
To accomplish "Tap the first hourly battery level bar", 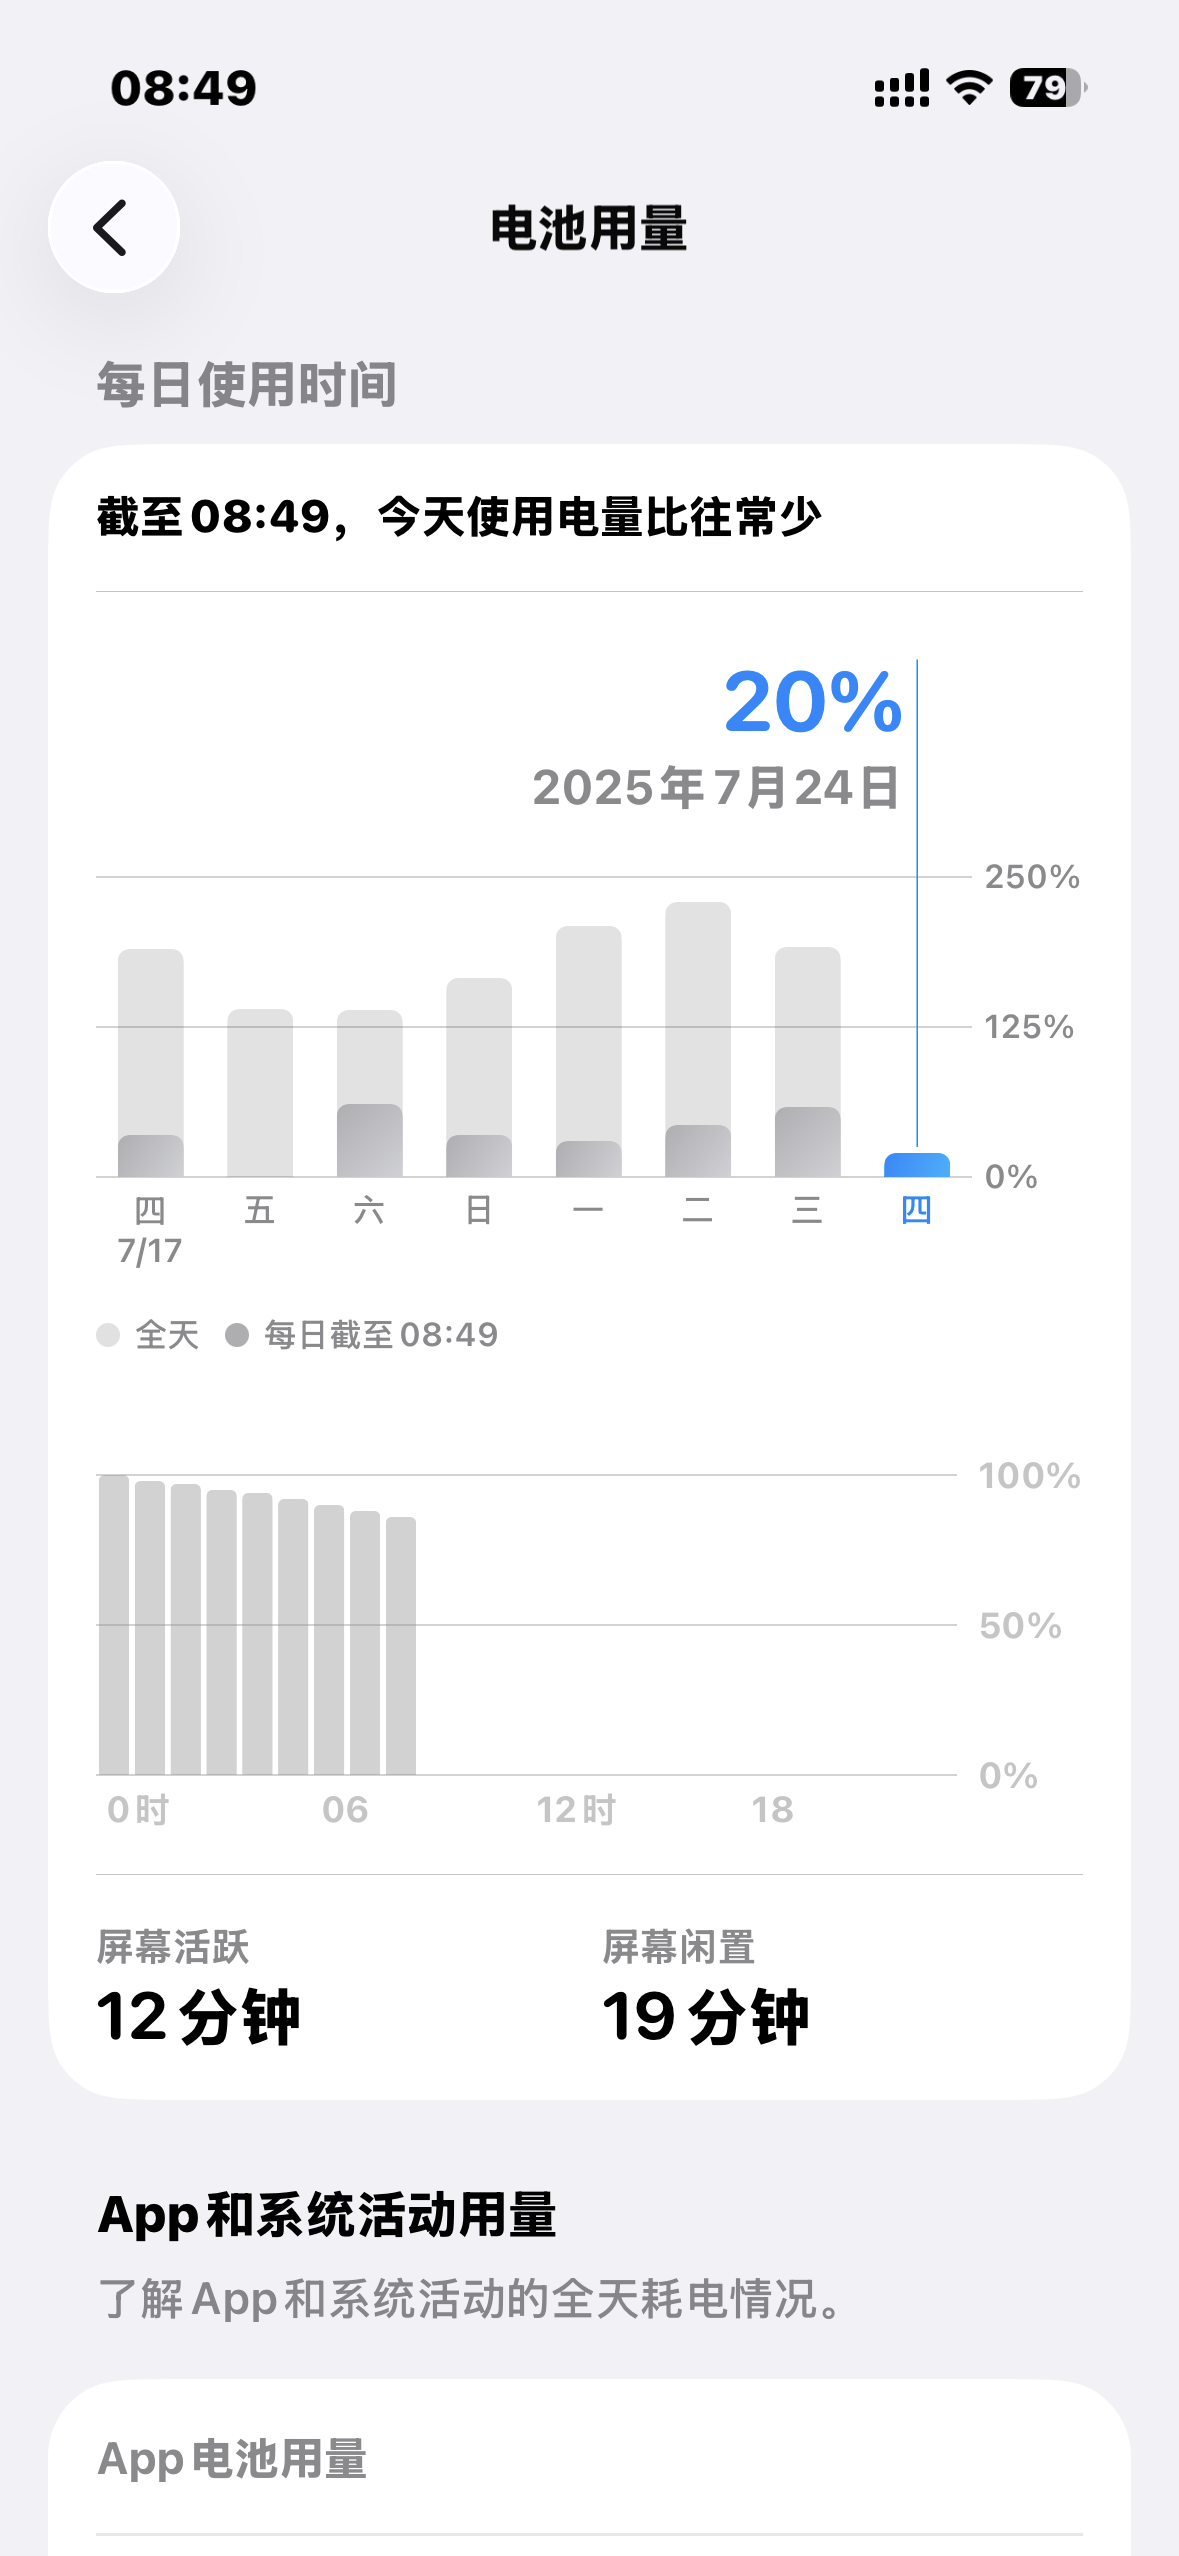I will point(114,1625).
